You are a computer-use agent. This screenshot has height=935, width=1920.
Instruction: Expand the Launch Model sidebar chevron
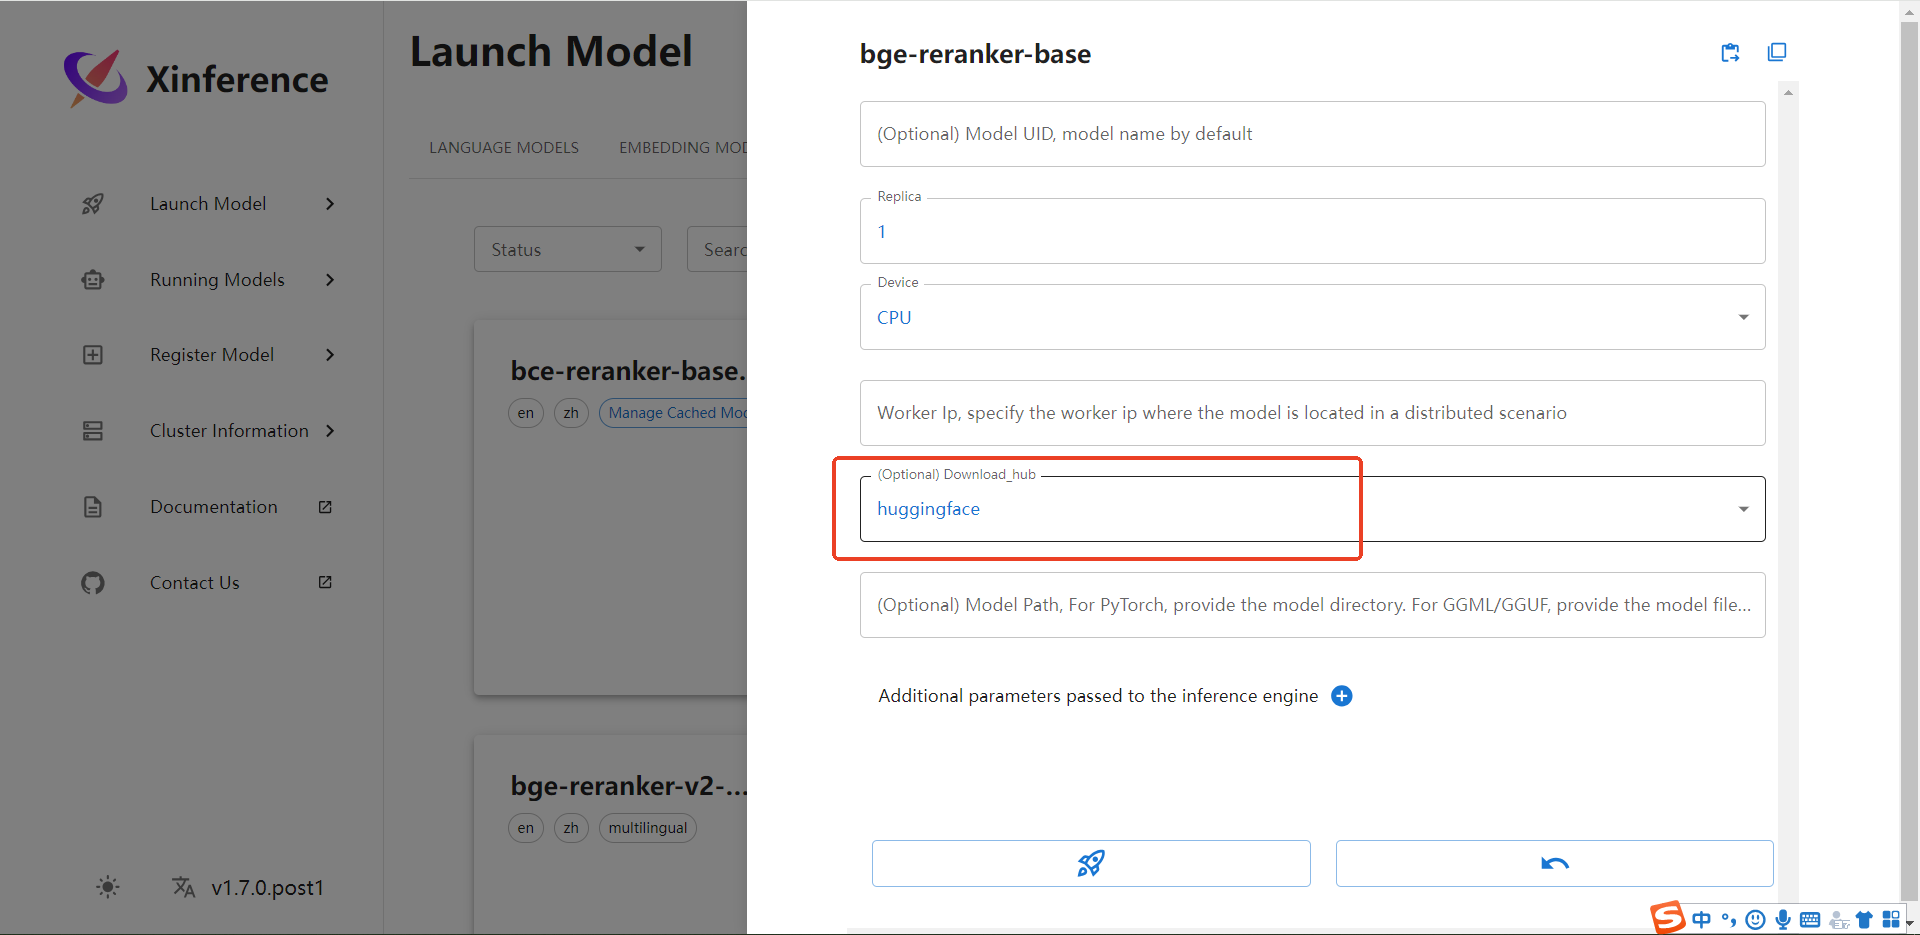pyautogui.click(x=330, y=204)
